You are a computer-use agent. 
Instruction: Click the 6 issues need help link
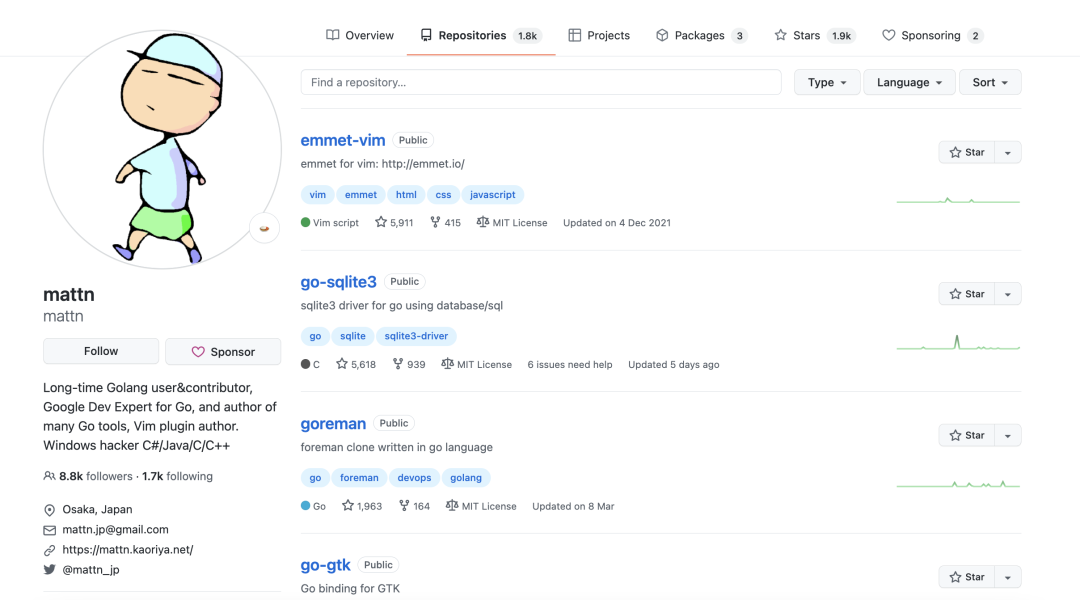click(570, 364)
